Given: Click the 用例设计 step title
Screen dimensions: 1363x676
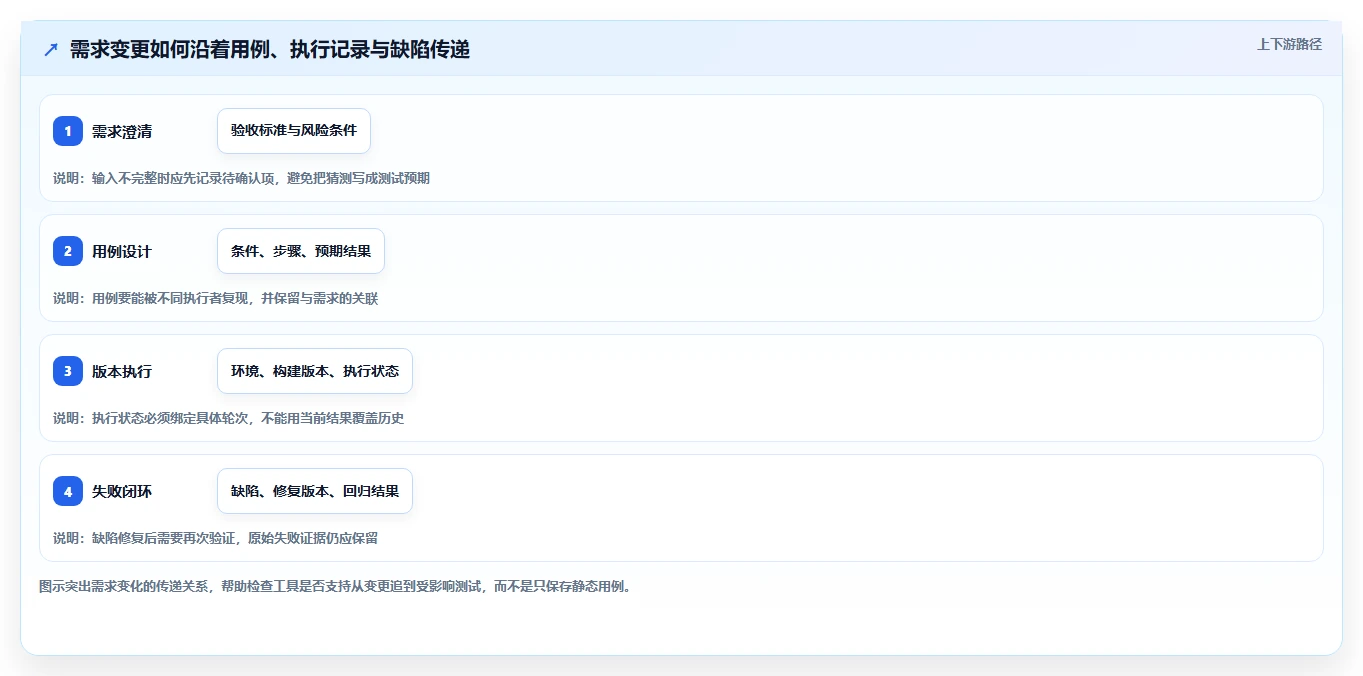Looking at the screenshot, I should pos(122,251).
